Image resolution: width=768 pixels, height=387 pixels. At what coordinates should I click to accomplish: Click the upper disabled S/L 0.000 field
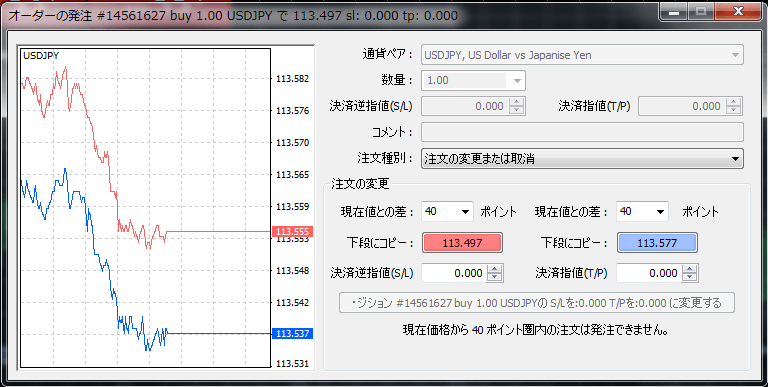[x=465, y=106]
